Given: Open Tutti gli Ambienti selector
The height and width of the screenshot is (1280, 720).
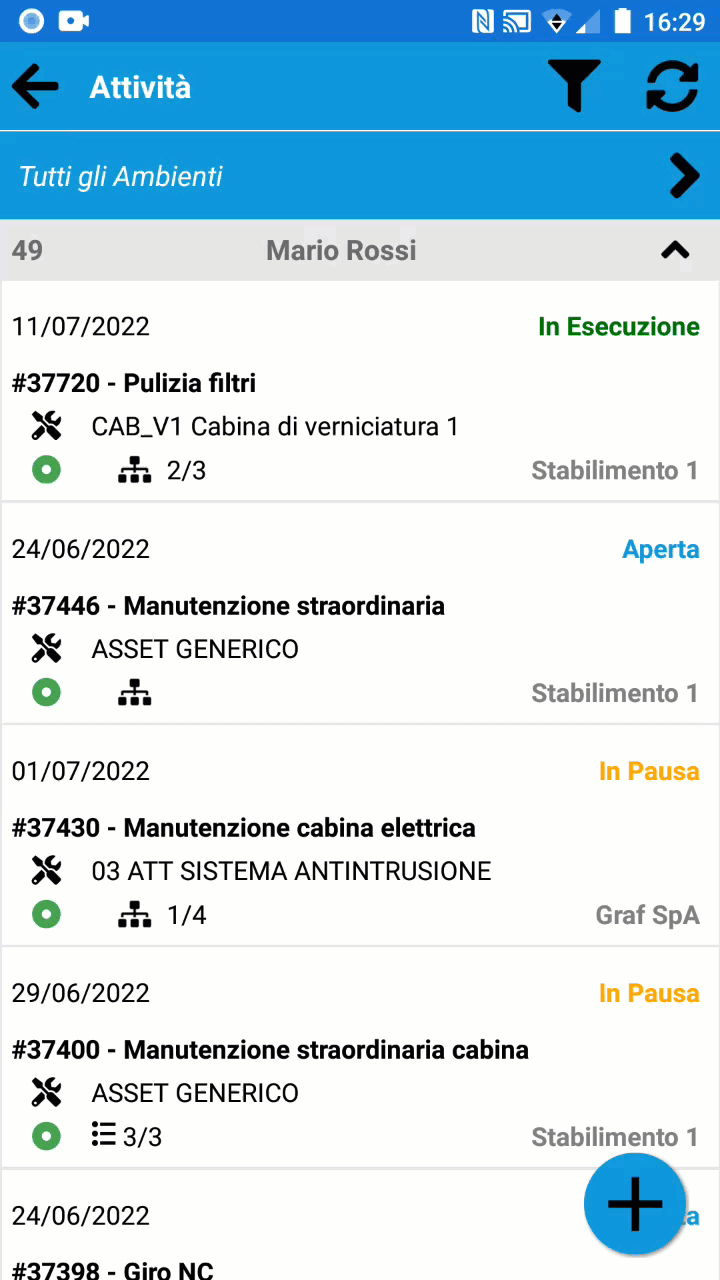Looking at the screenshot, I should click(x=360, y=176).
